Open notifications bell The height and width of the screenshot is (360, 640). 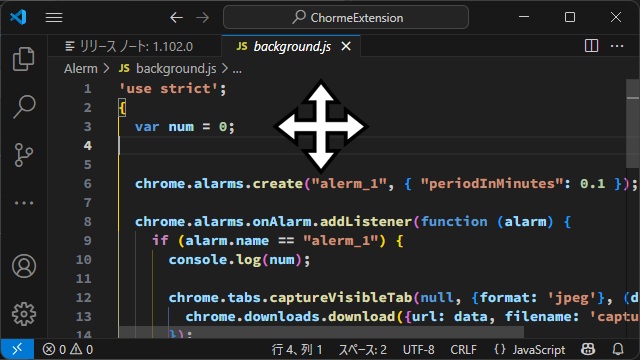click(x=618, y=349)
